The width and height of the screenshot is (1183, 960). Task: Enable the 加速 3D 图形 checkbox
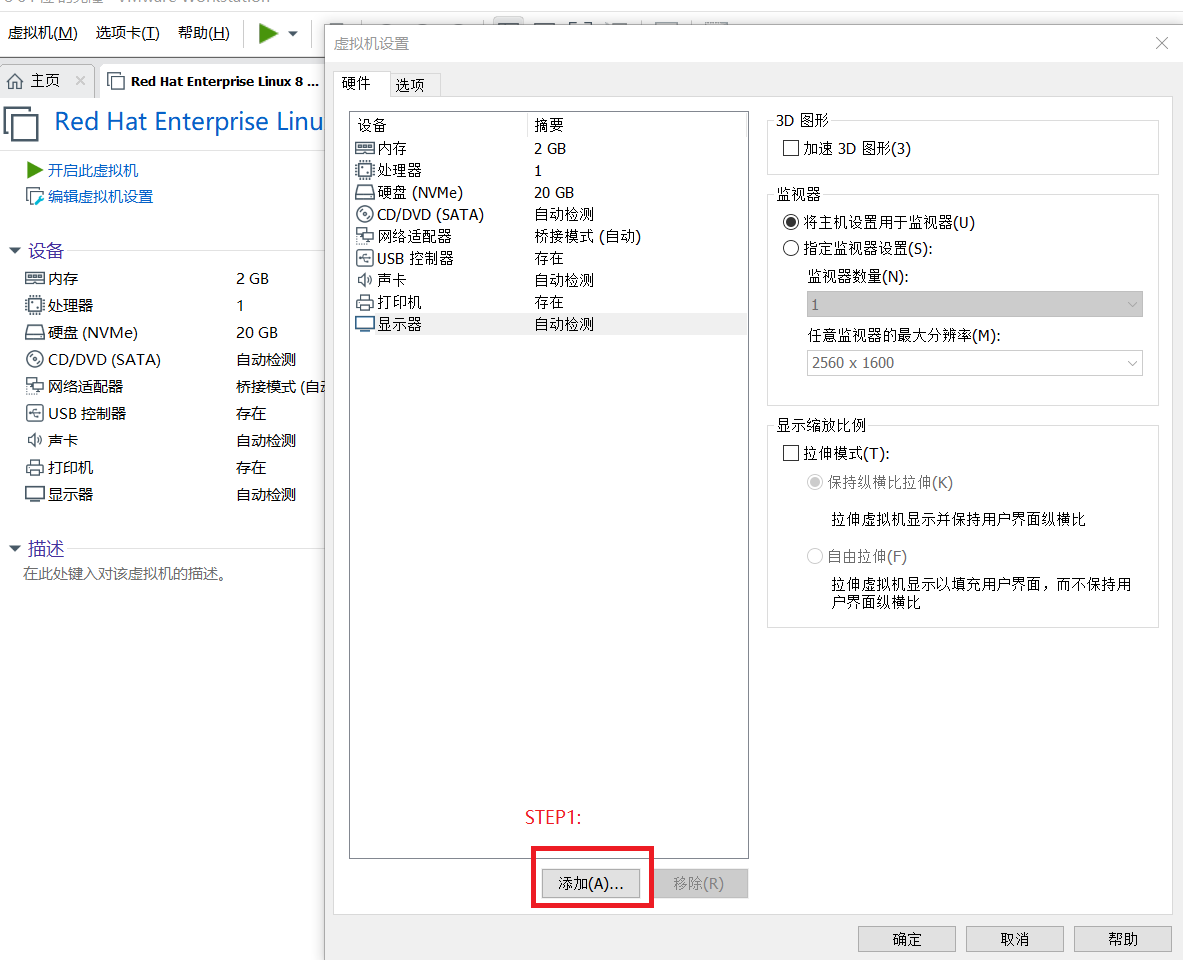pyautogui.click(x=791, y=148)
